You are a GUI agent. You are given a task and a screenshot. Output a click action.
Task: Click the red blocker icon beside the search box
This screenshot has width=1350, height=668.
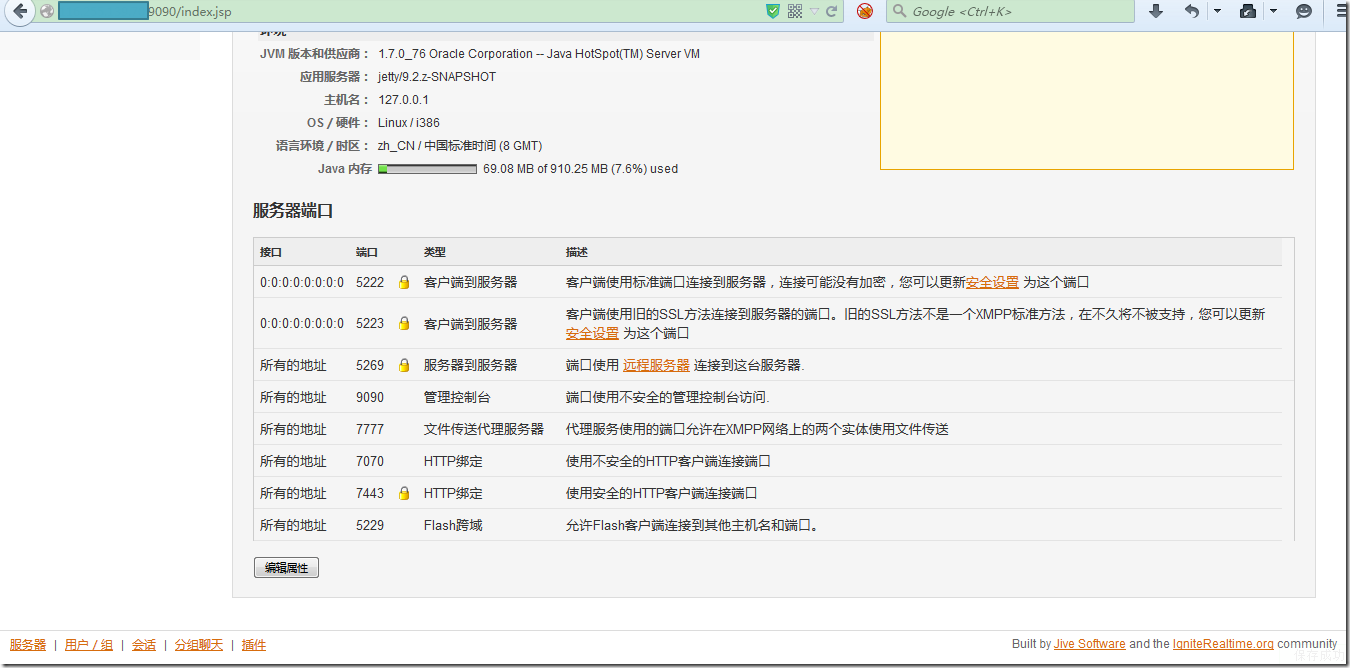865,11
